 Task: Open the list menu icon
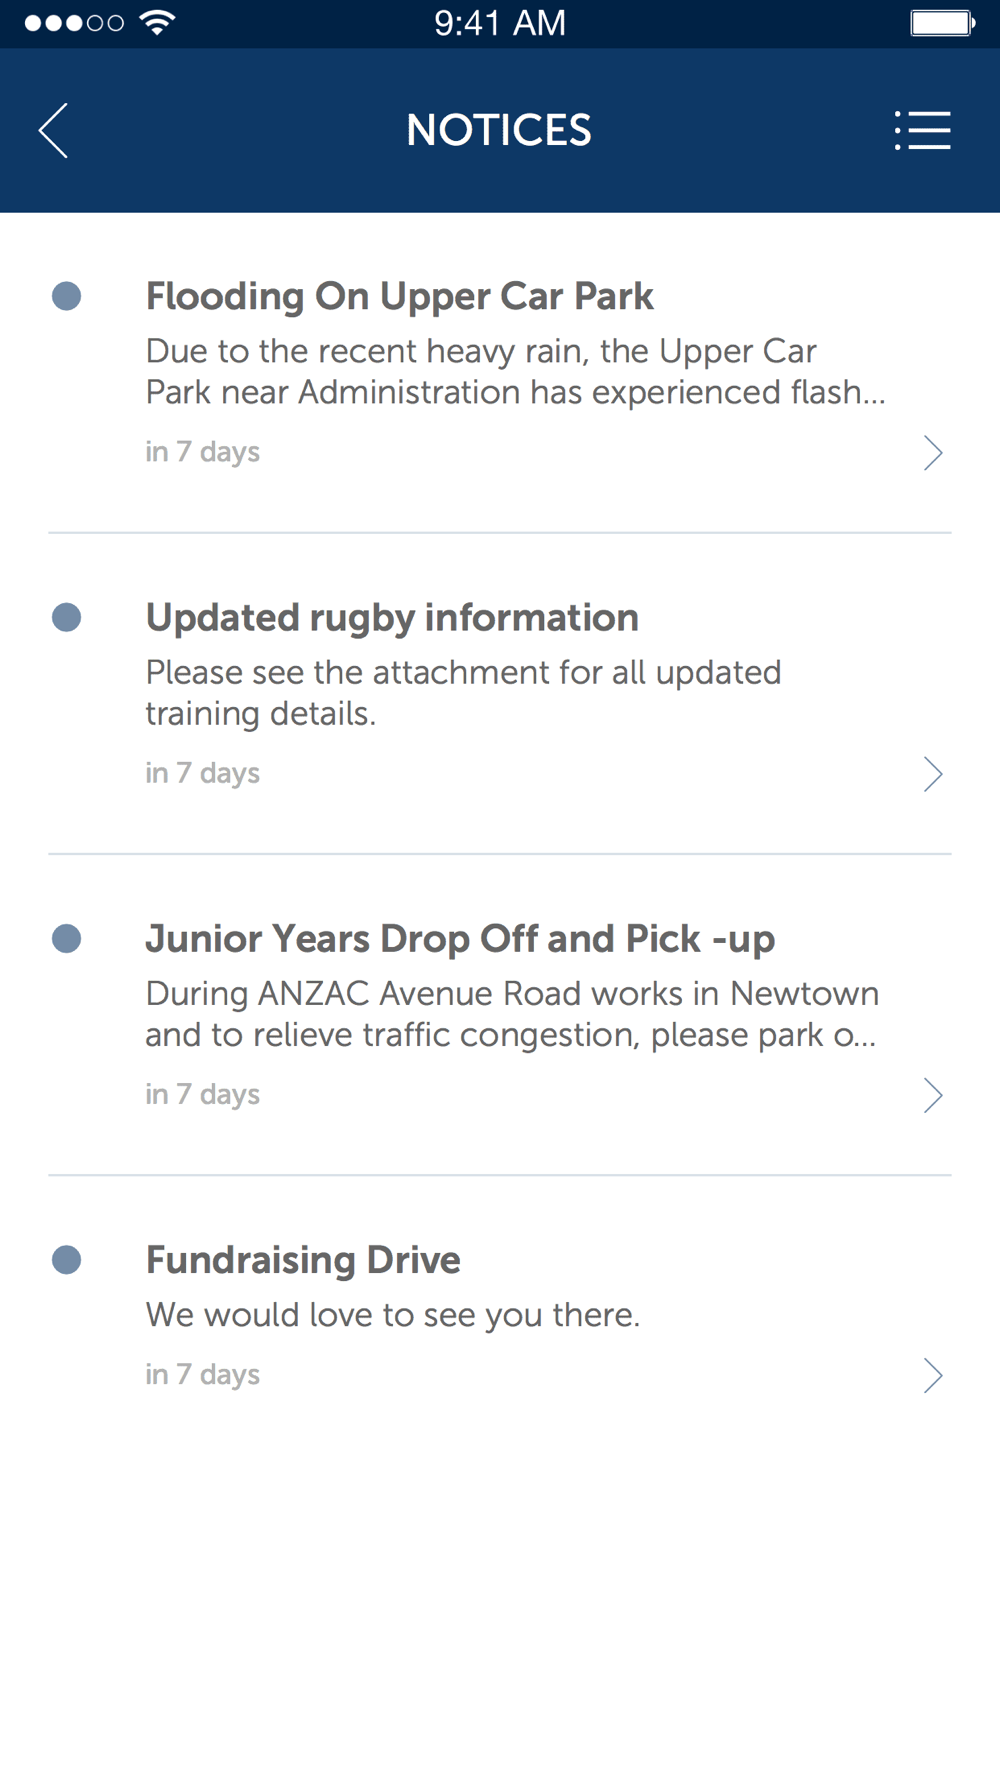(x=922, y=130)
